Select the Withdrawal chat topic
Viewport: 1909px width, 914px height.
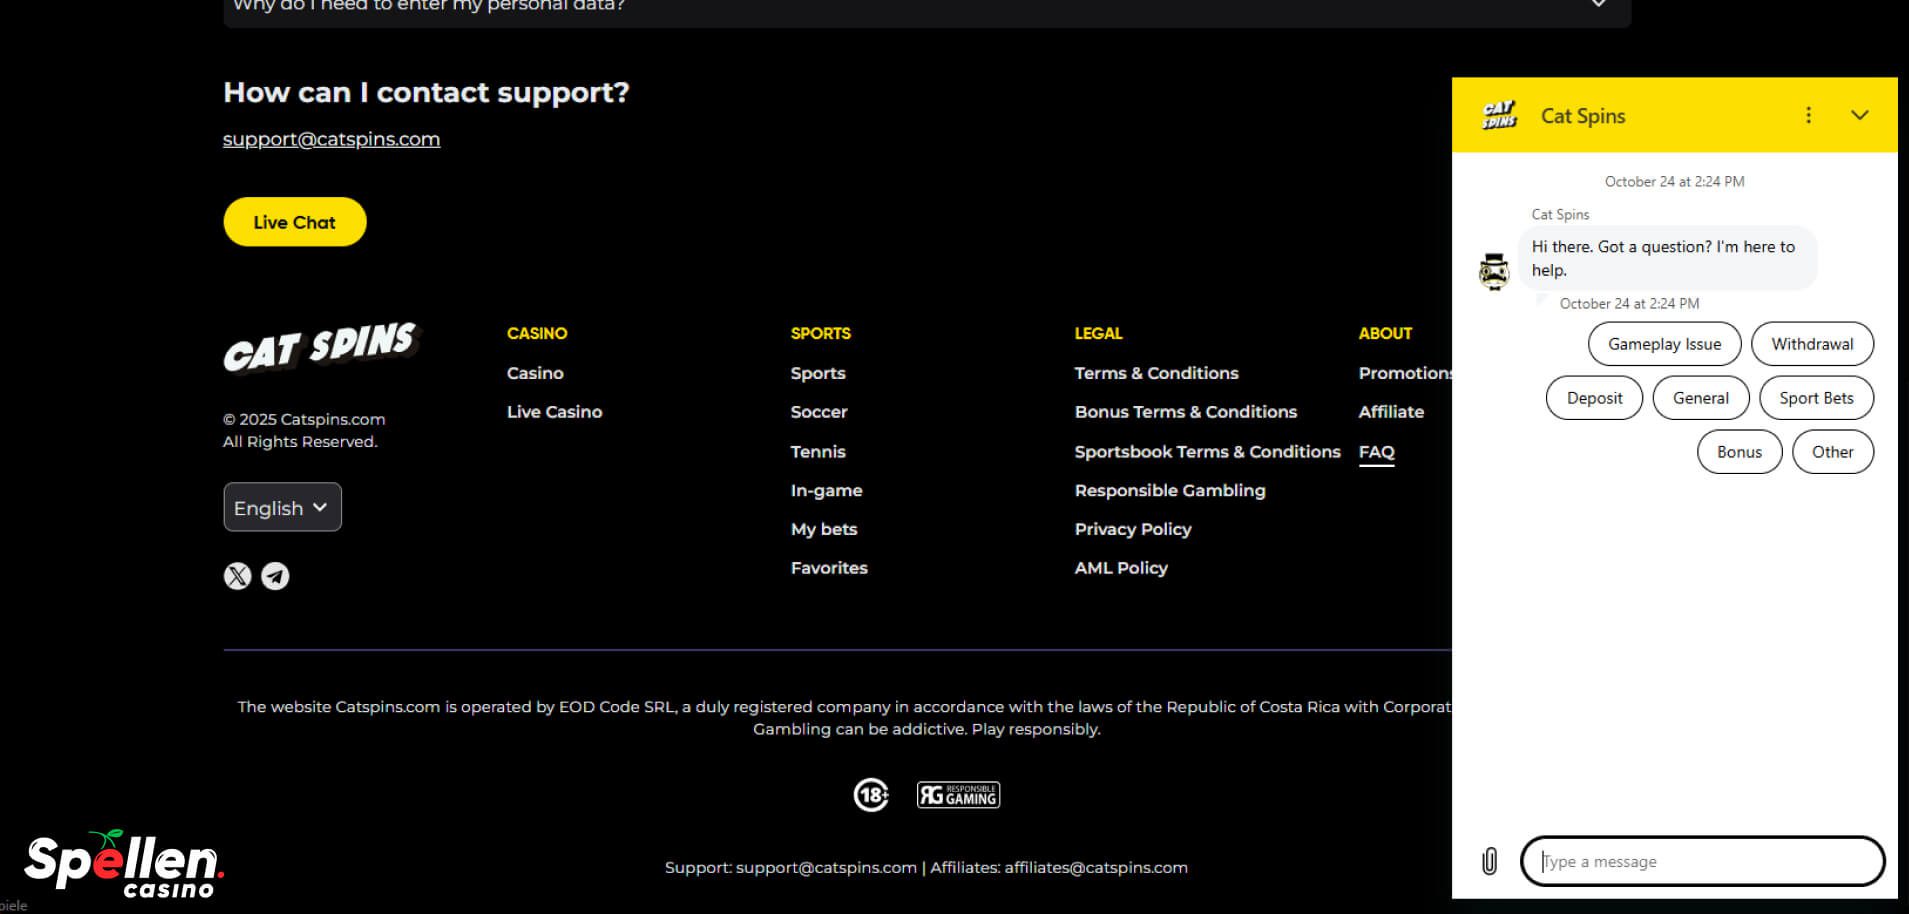[x=1811, y=344]
